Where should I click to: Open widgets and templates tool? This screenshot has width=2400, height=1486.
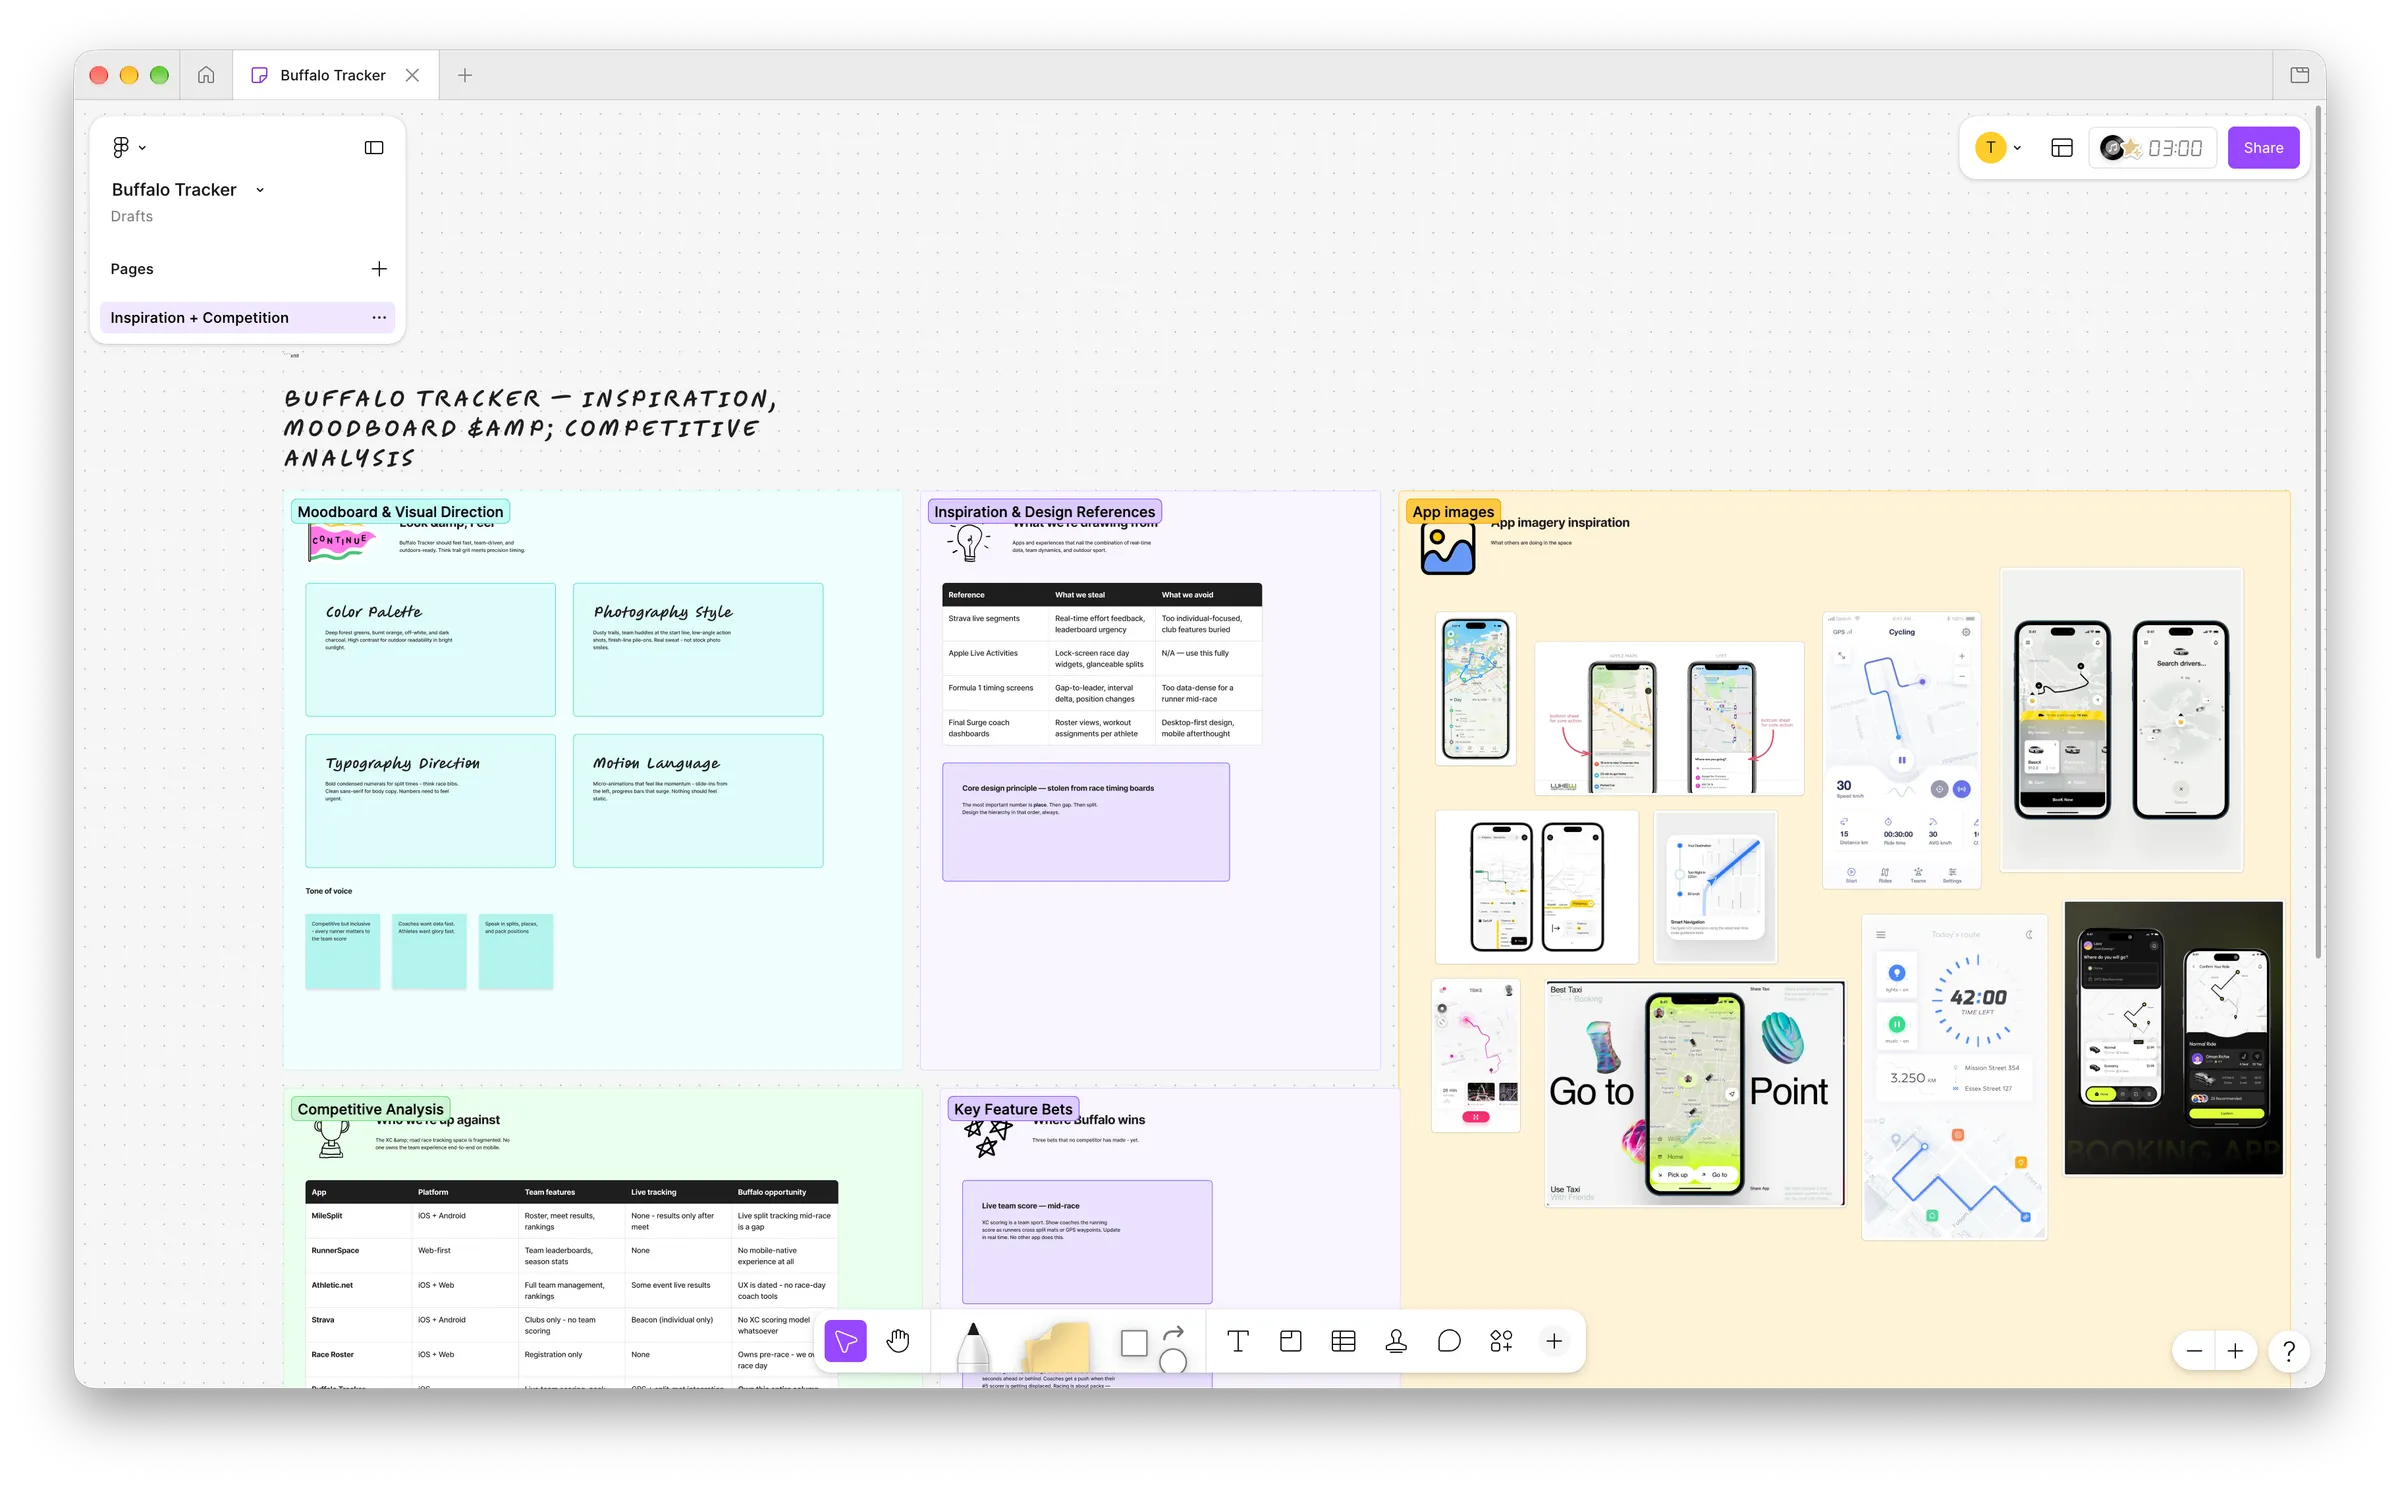1501,1341
